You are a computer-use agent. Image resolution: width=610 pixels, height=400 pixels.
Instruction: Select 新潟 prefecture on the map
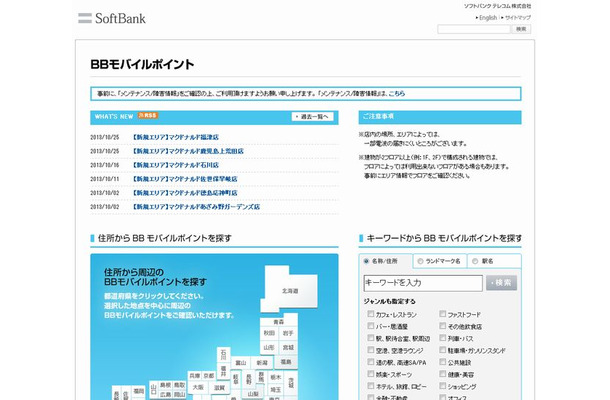click(x=262, y=363)
